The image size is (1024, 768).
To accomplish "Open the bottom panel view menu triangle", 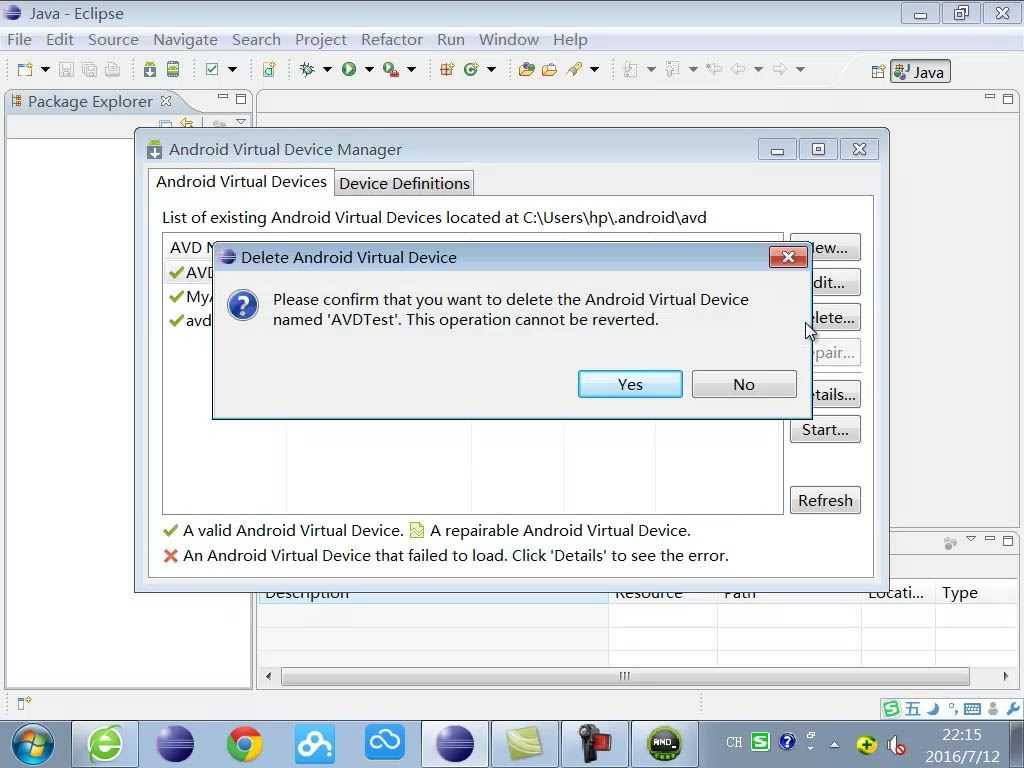I will tap(971, 539).
